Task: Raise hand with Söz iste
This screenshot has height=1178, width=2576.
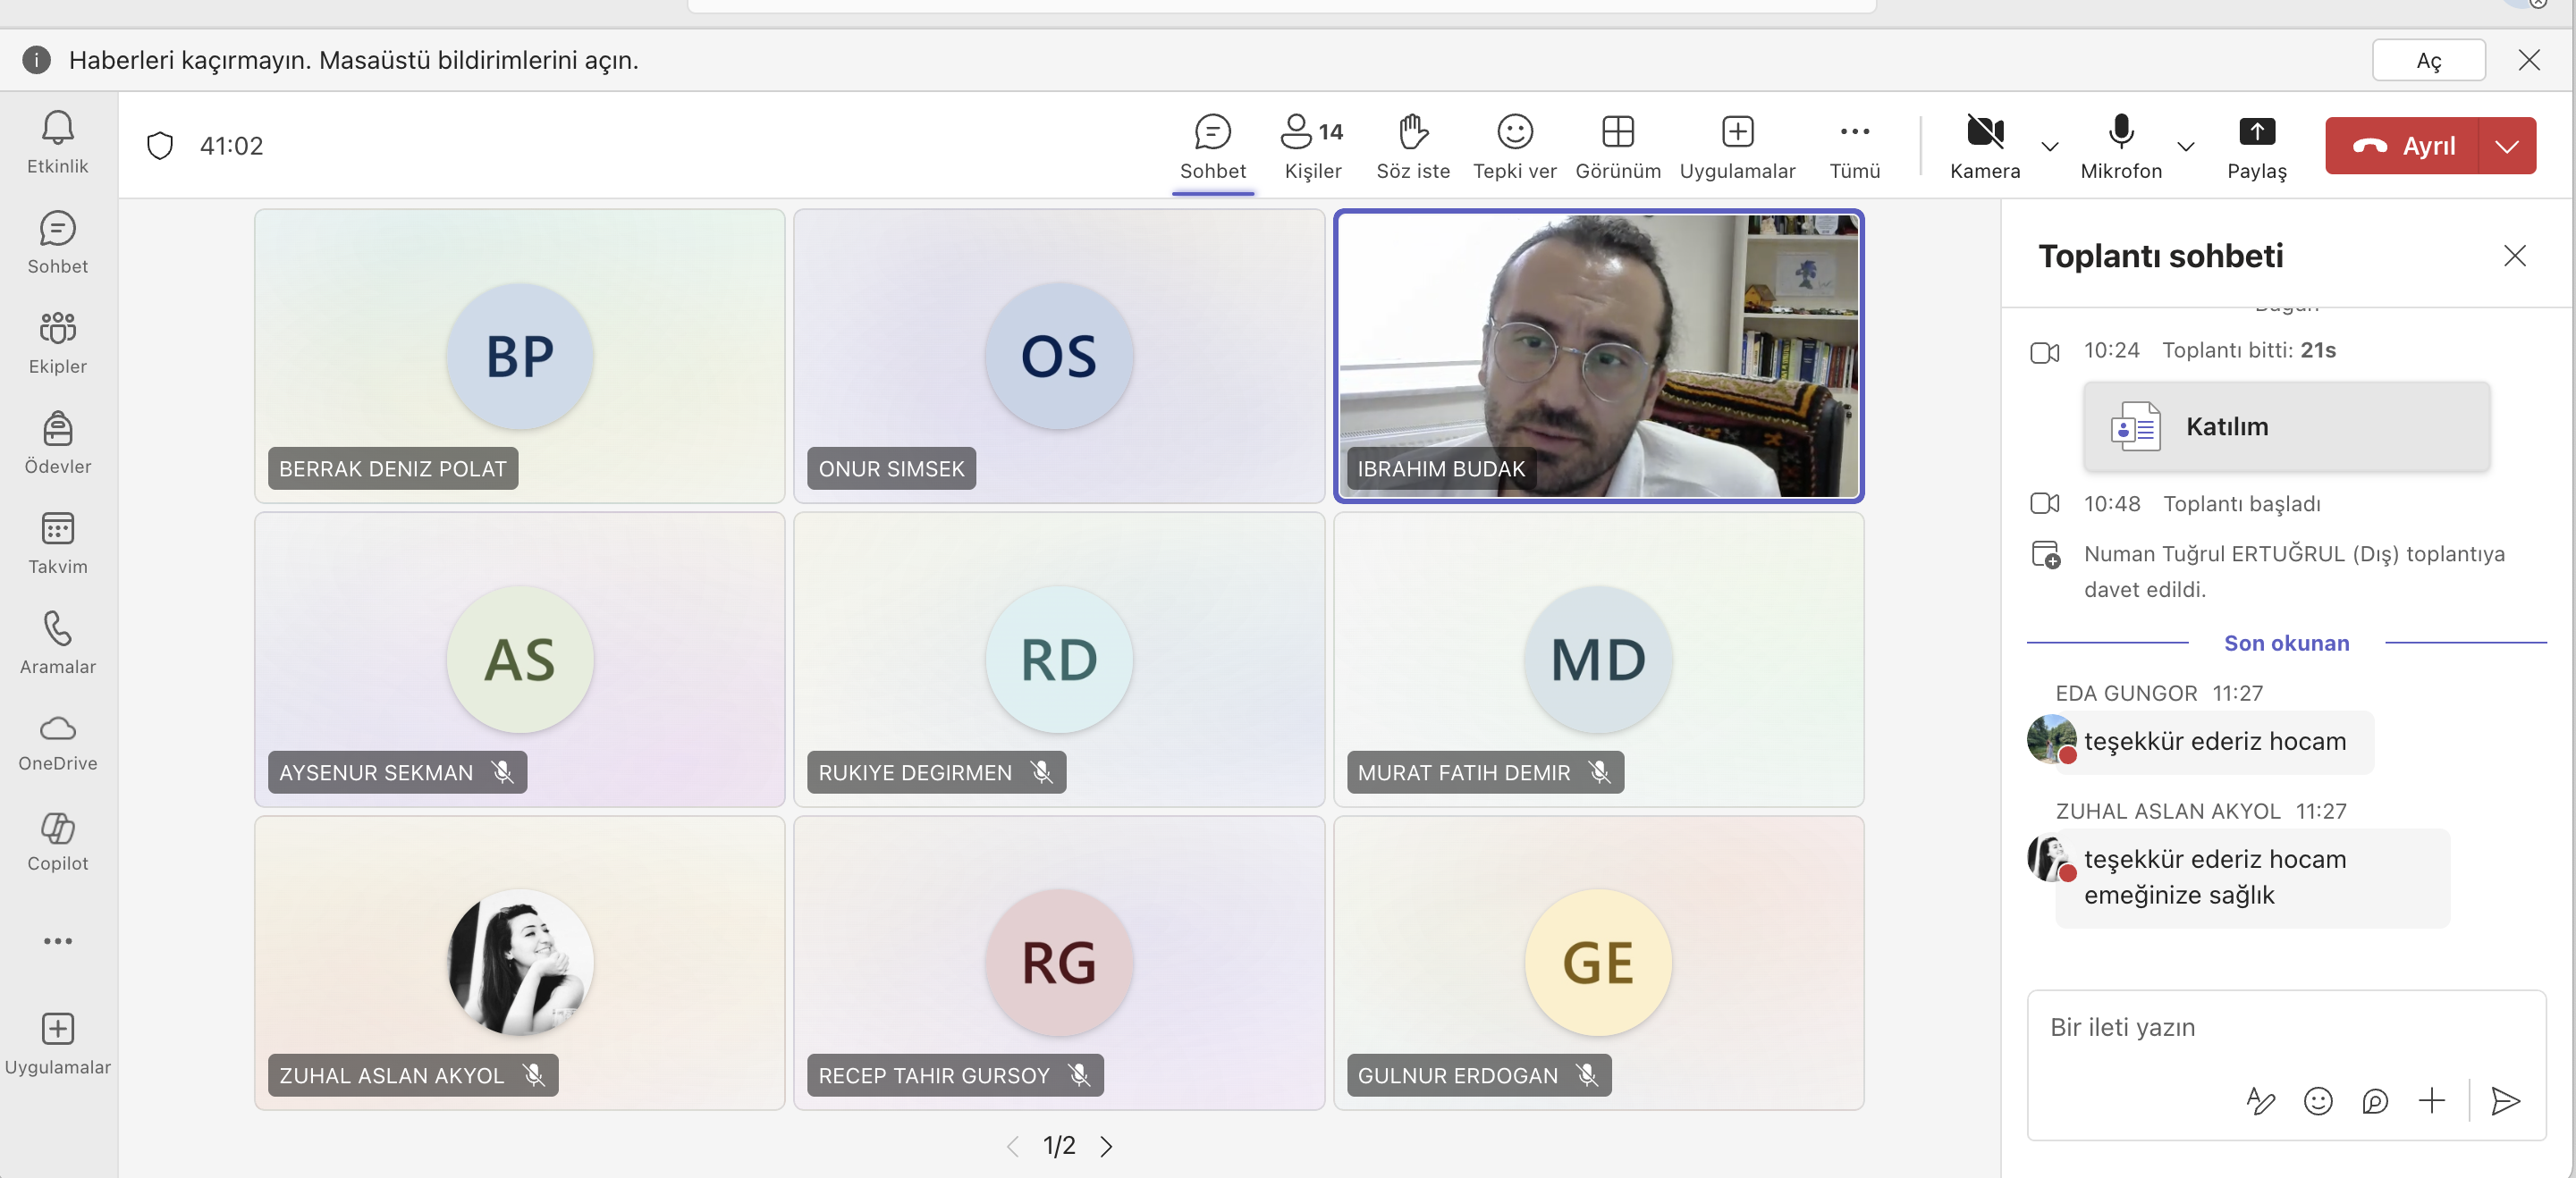Action: click(1412, 147)
